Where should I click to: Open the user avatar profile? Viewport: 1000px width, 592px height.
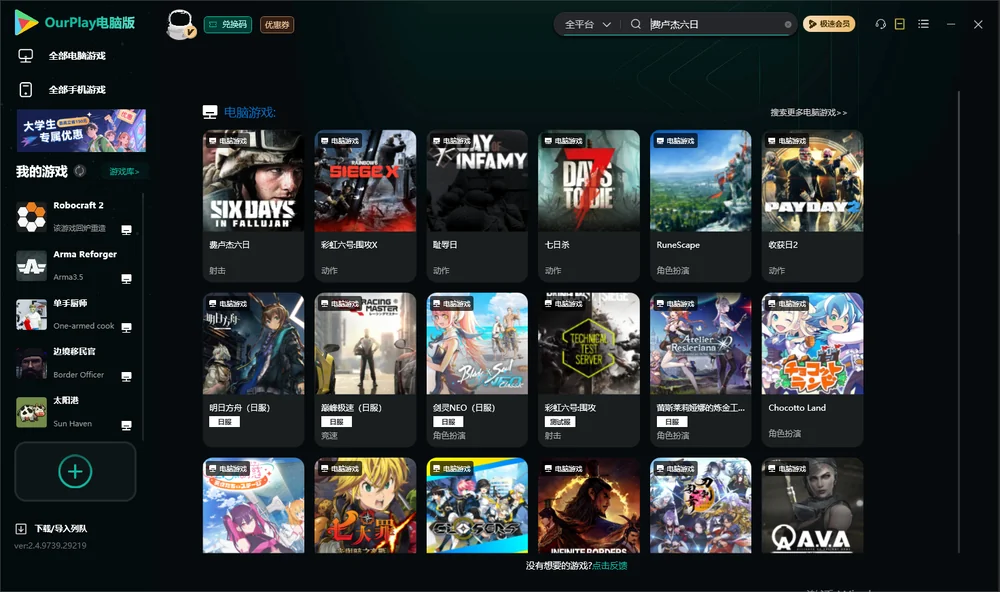pos(180,24)
